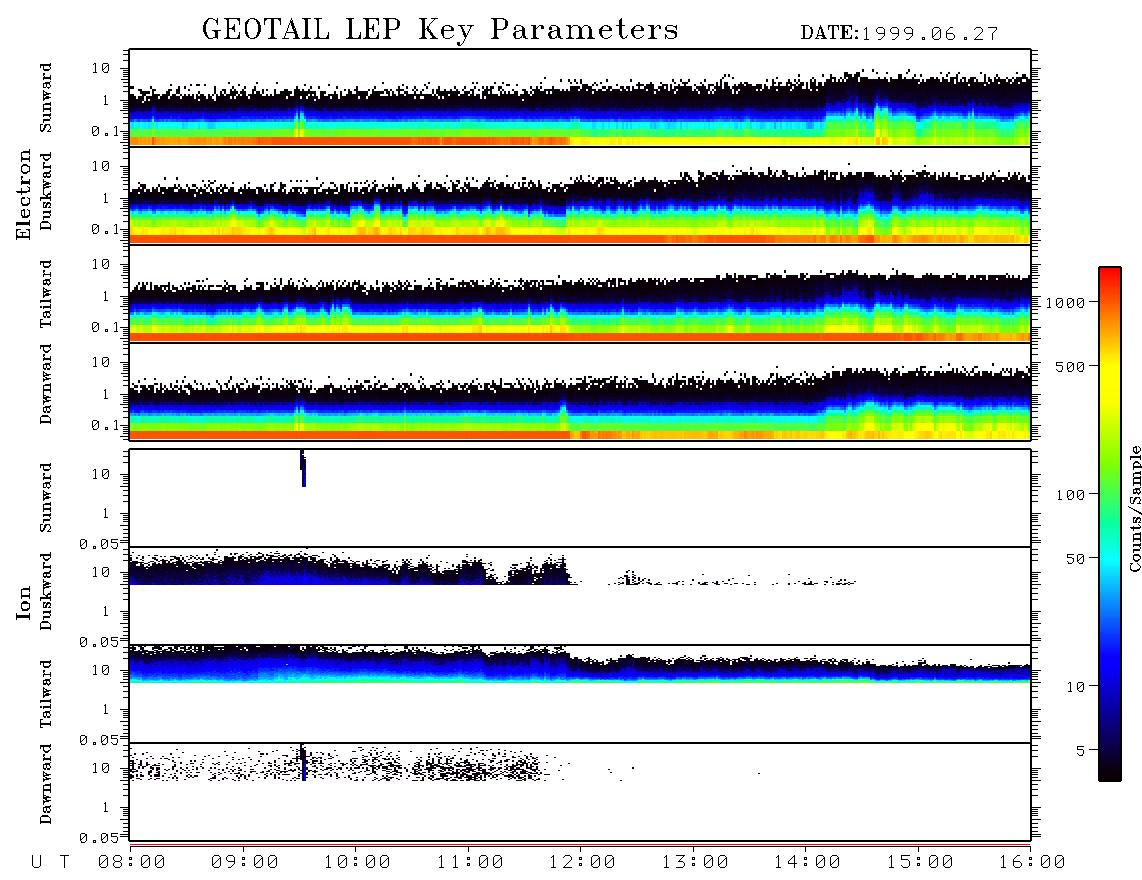Click the 0.1 tick of Electron Dawnward panel
The width and height of the screenshot is (1142, 880).
point(105,425)
